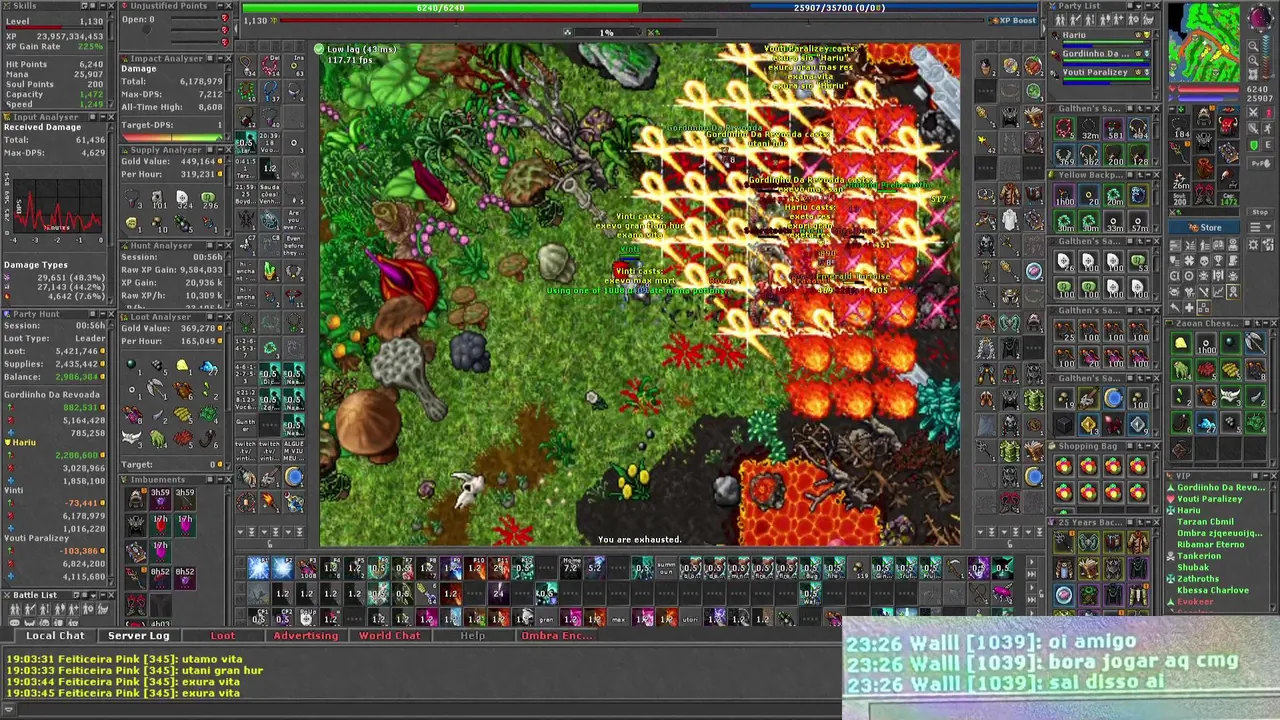Collapse the Hunt Analyser panel

220,246
